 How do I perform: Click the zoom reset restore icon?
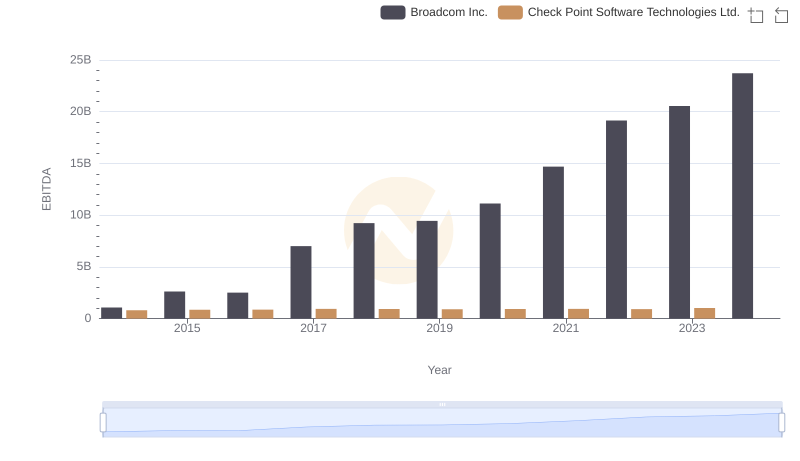click(x=781, y=15)
